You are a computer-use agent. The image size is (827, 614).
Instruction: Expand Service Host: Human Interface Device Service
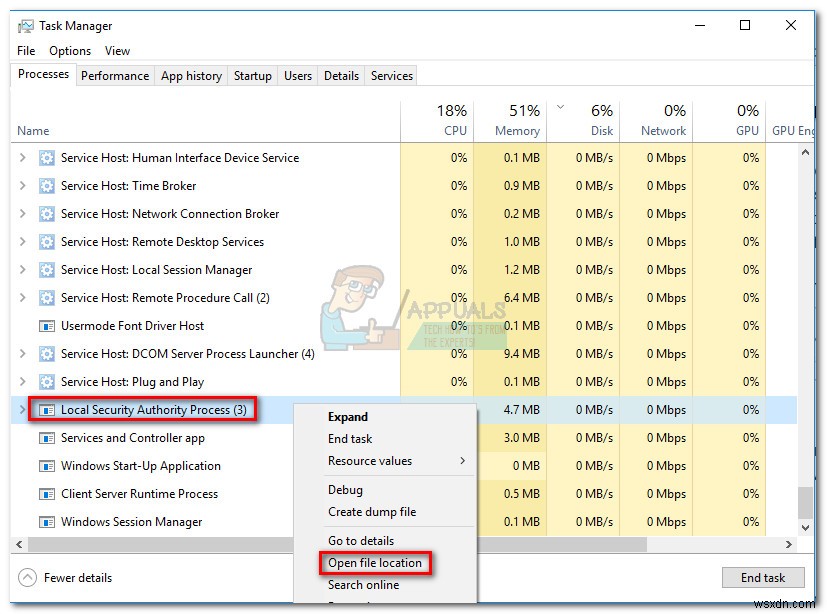pos(23,157)
